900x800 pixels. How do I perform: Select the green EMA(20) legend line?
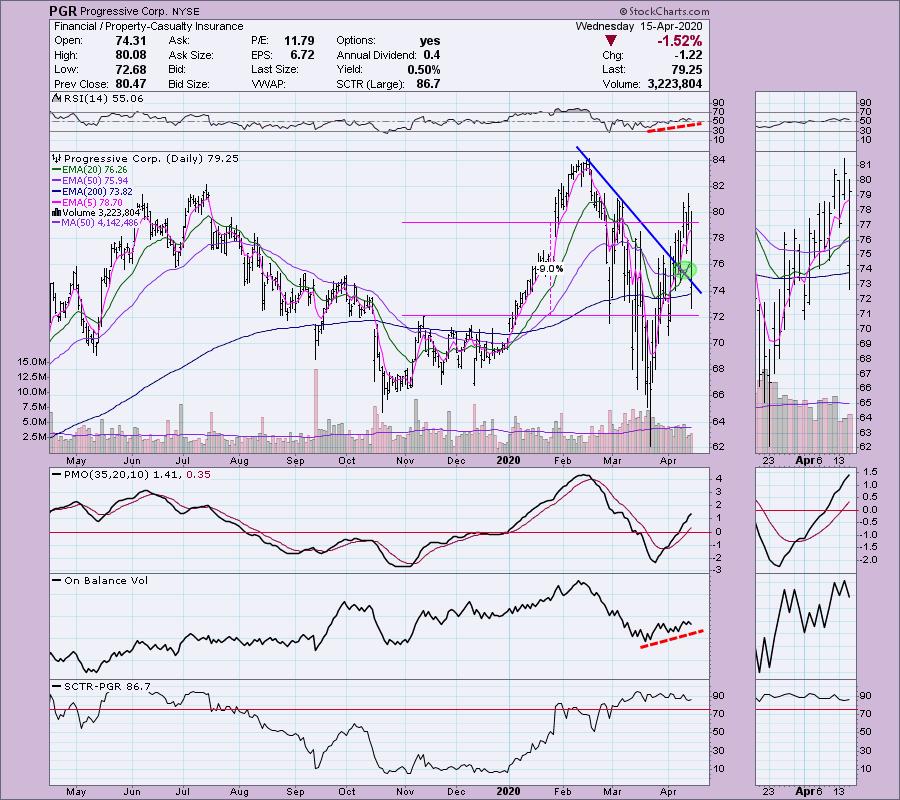(x=57, y=170)
